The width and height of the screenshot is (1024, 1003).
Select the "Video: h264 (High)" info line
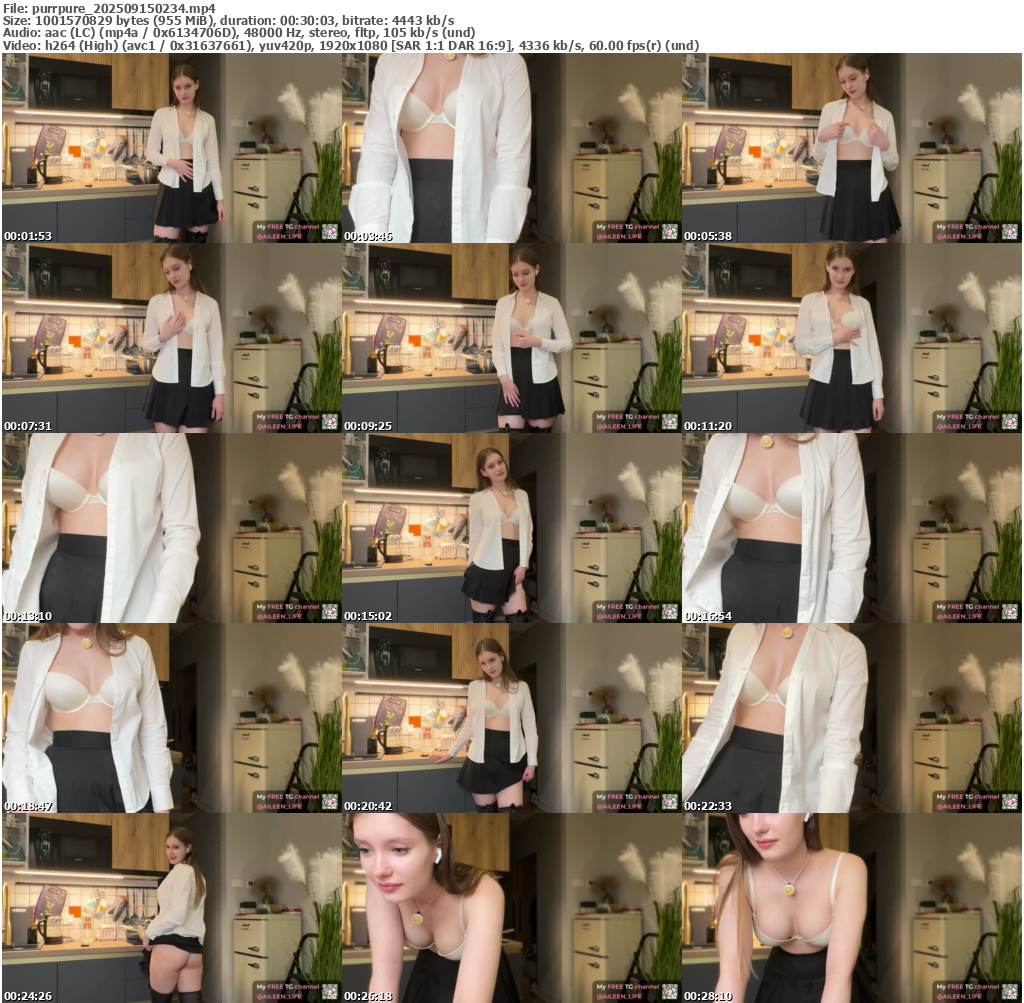point(351,45)
